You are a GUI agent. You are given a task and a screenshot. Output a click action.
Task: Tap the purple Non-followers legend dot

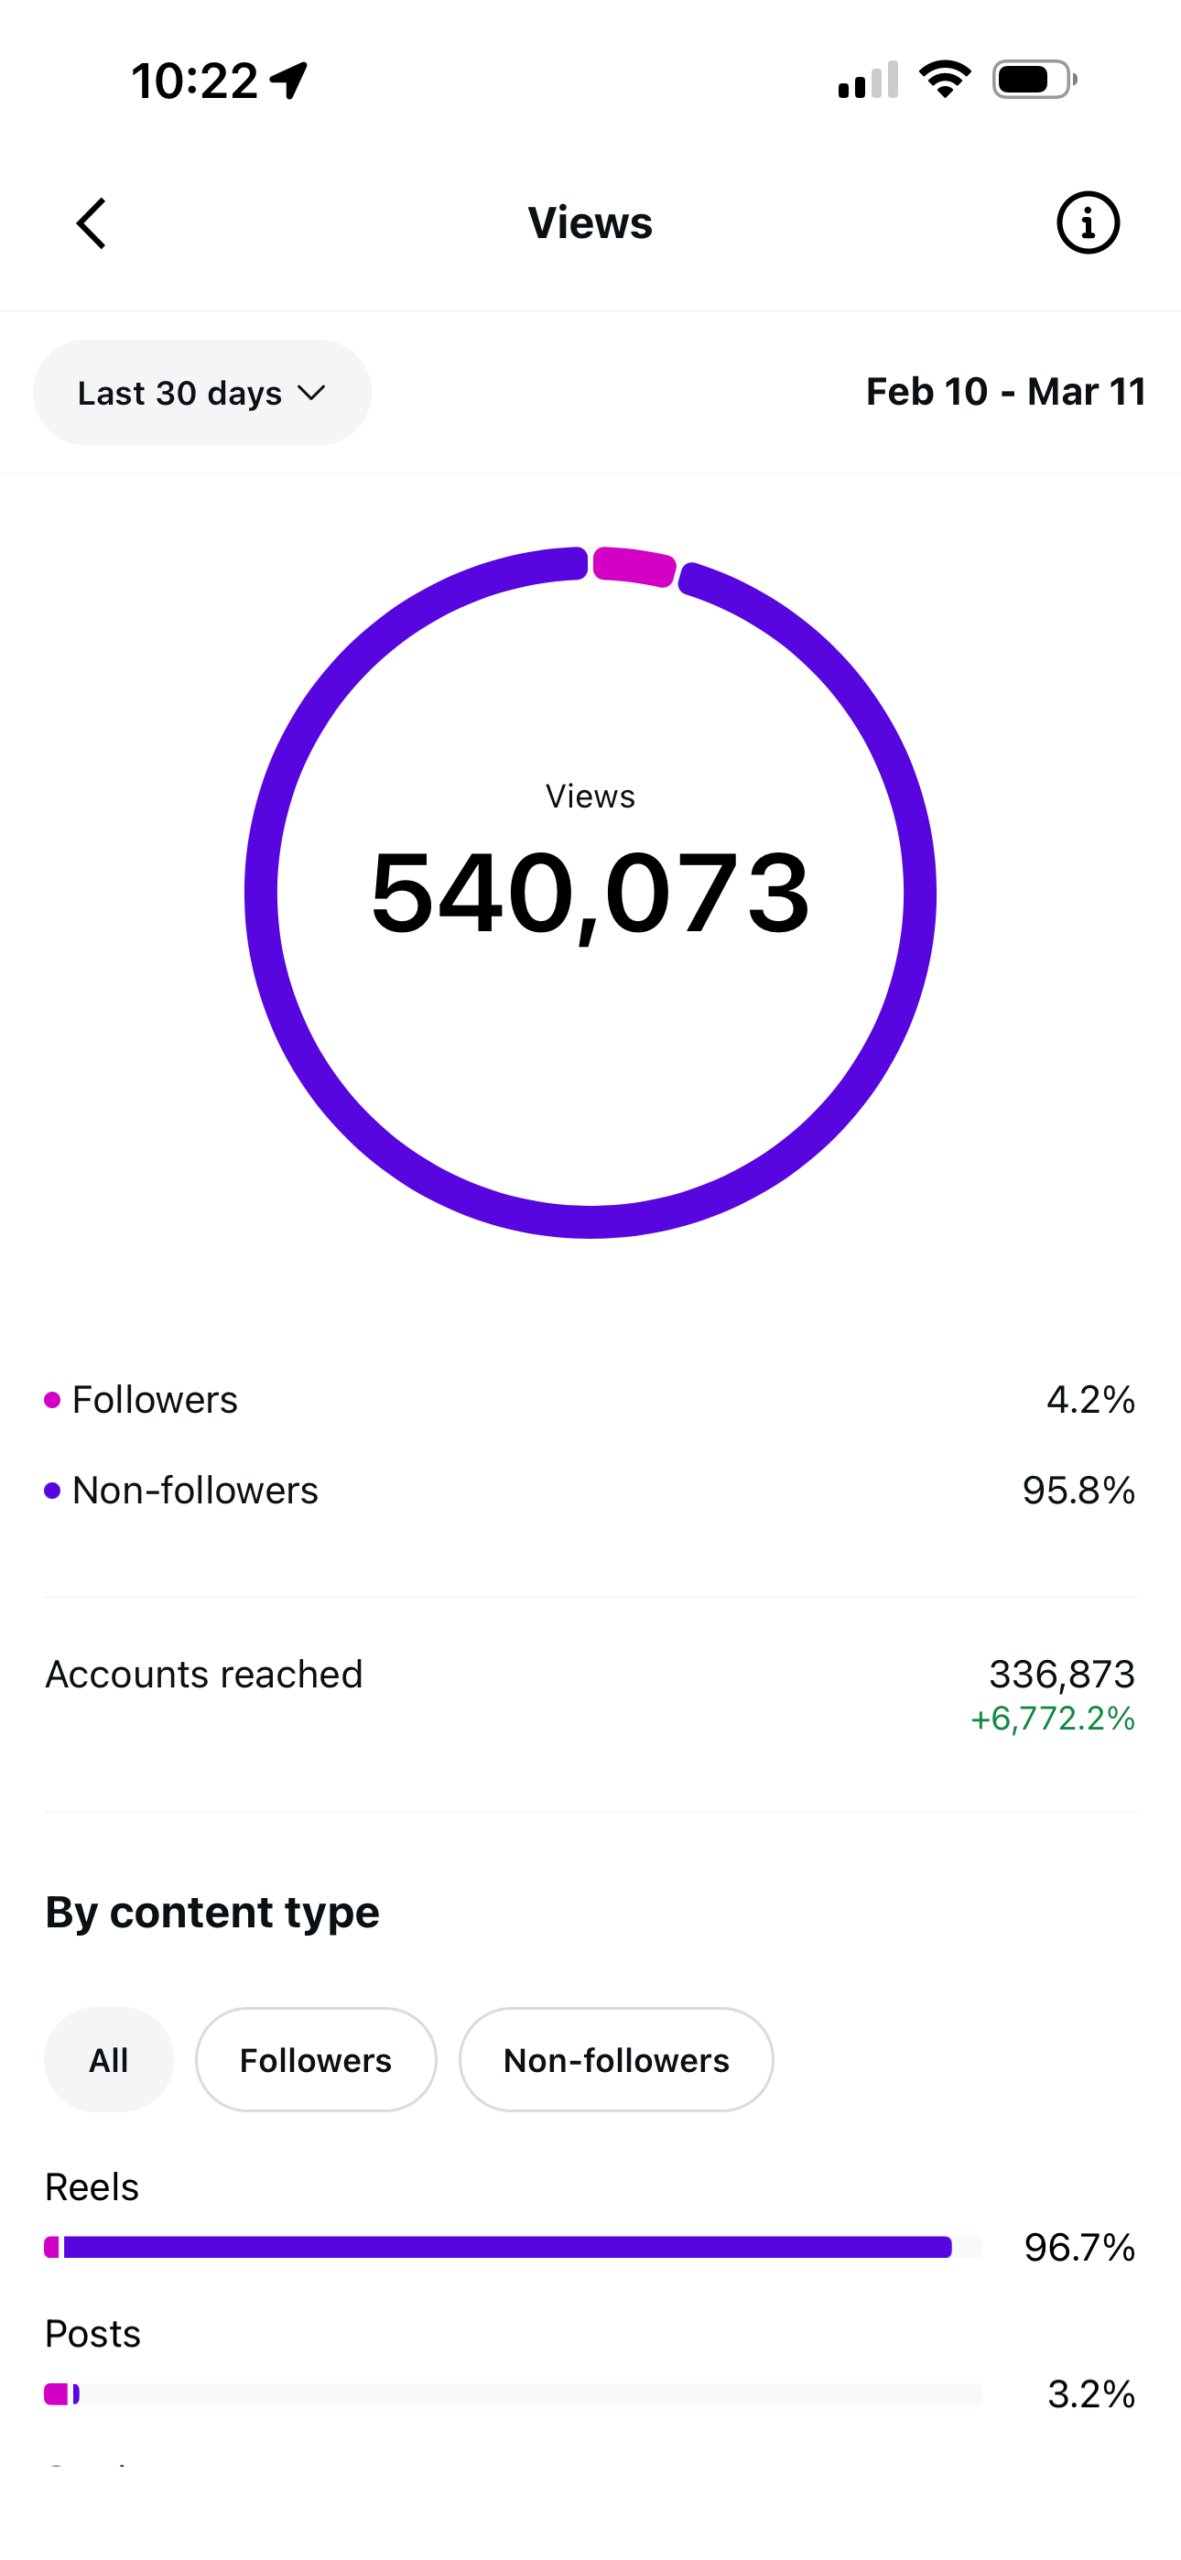pyautogui.click(x=52, y=1490)
